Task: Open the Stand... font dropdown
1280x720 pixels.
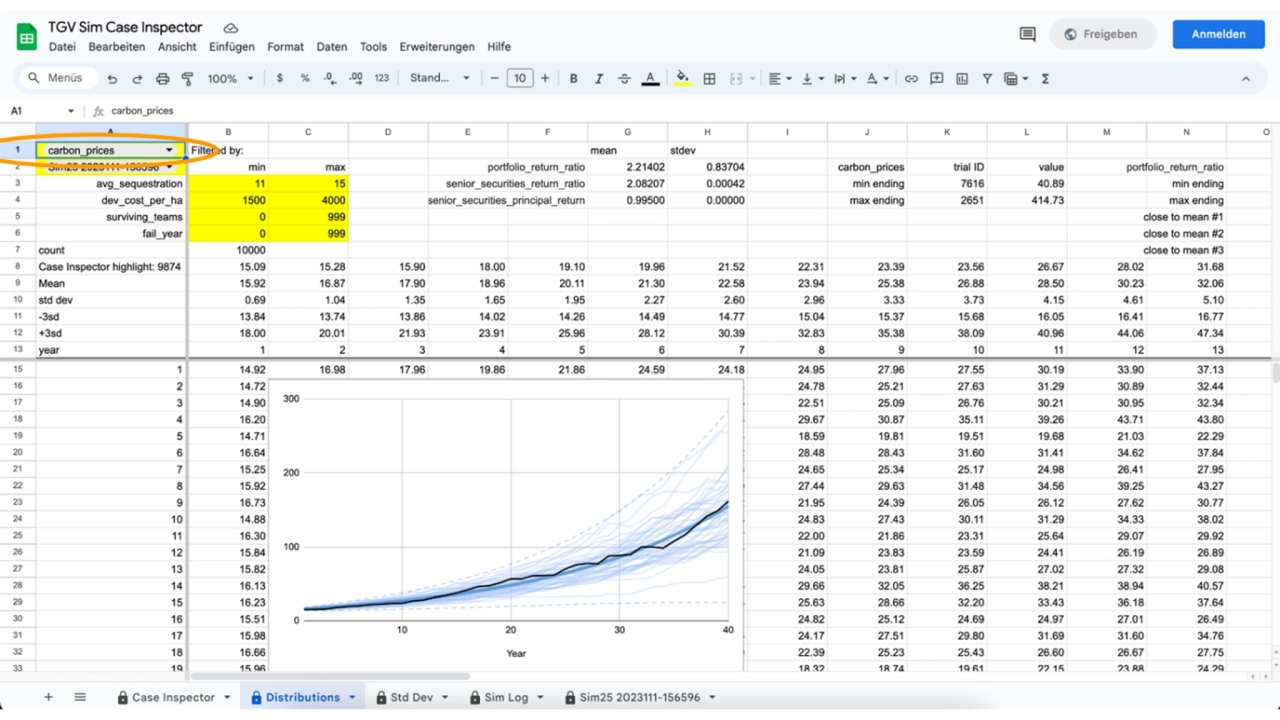Action: [x=439, y=78]
